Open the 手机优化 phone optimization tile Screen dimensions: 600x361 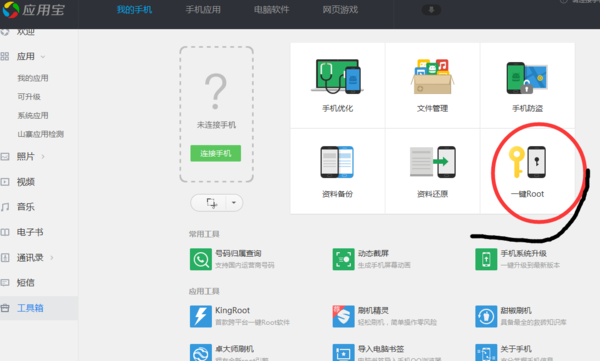(x=338, y=85)
